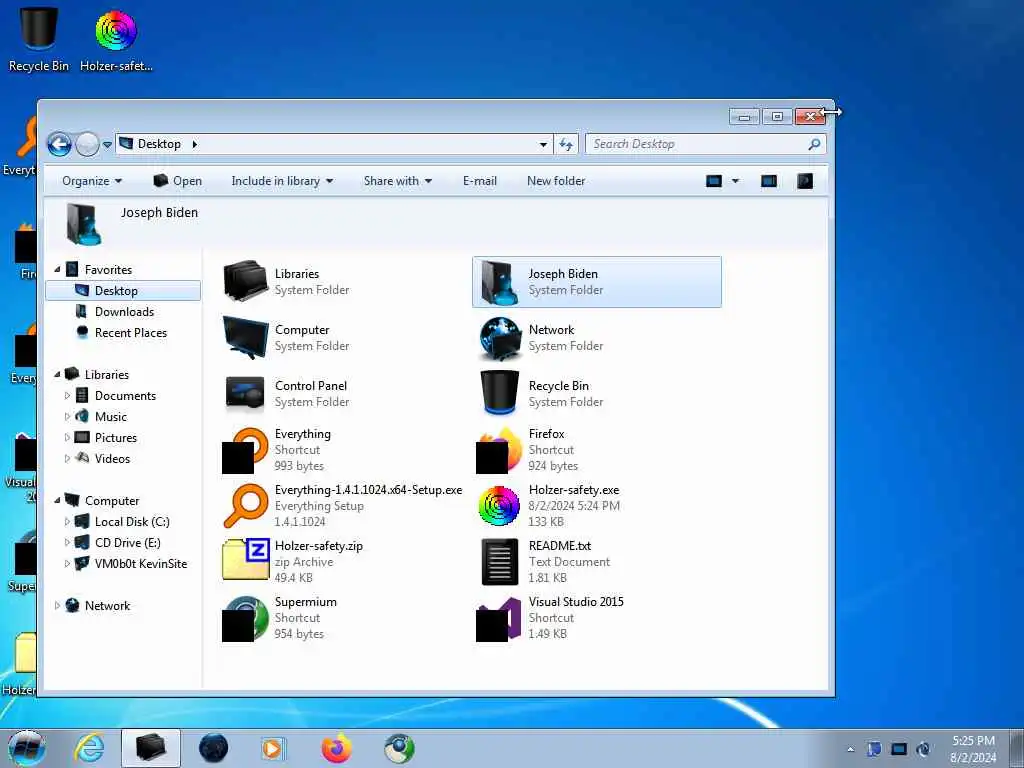Select the Everything shortcut icon

pyautogui.click(x=245, y=450)
